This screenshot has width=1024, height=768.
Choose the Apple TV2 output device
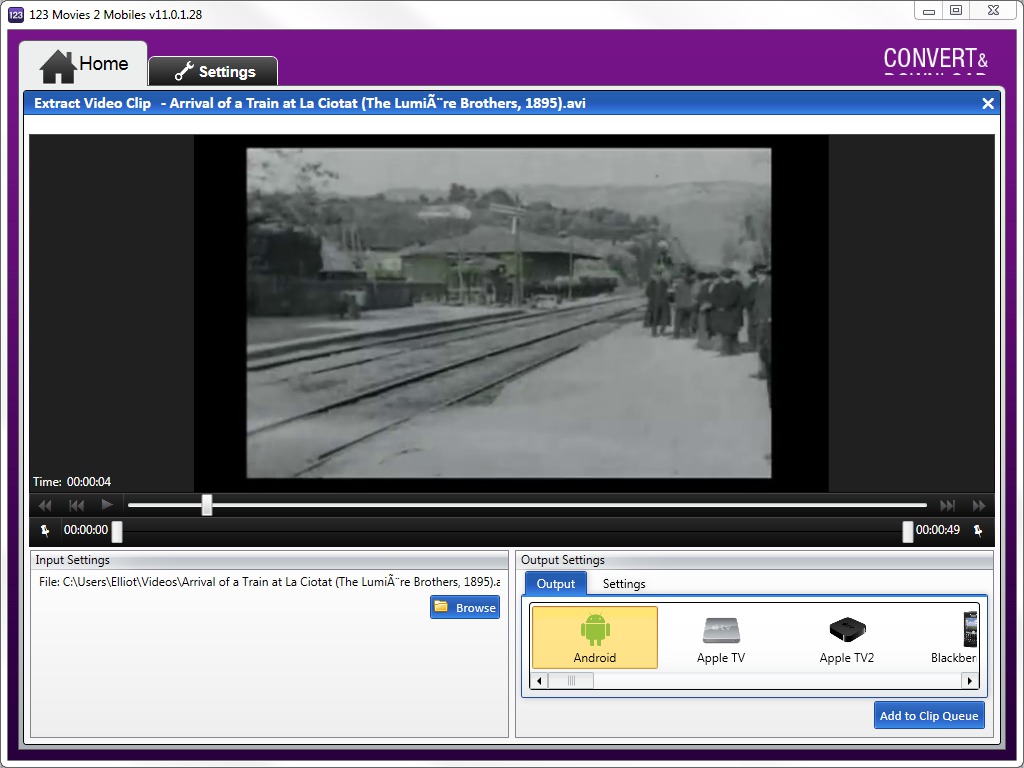click(846, 637)
